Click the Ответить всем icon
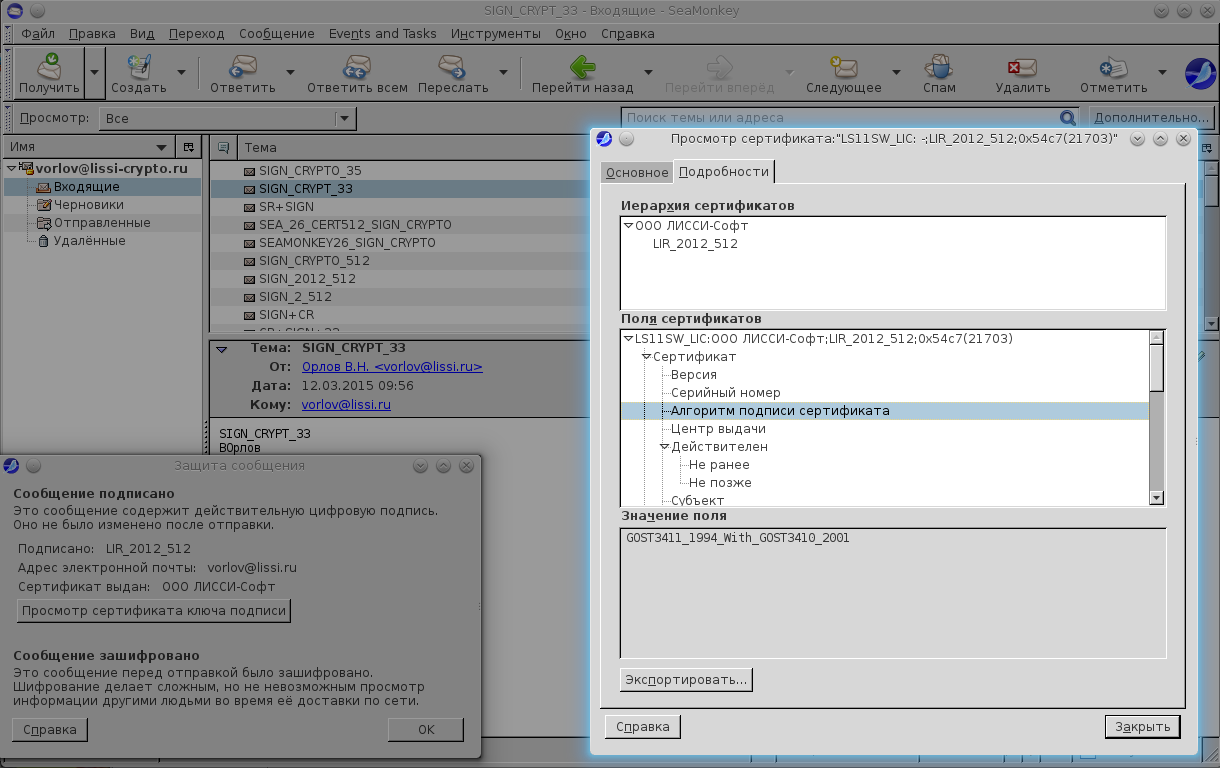The width and height of the screenshot is (1220, 768). click(357, 67)
